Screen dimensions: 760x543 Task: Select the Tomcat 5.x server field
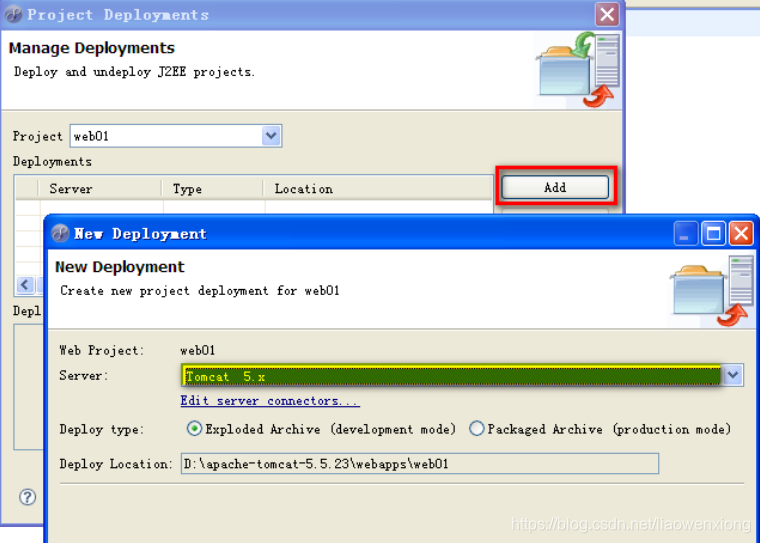click(x=451, y=376)
